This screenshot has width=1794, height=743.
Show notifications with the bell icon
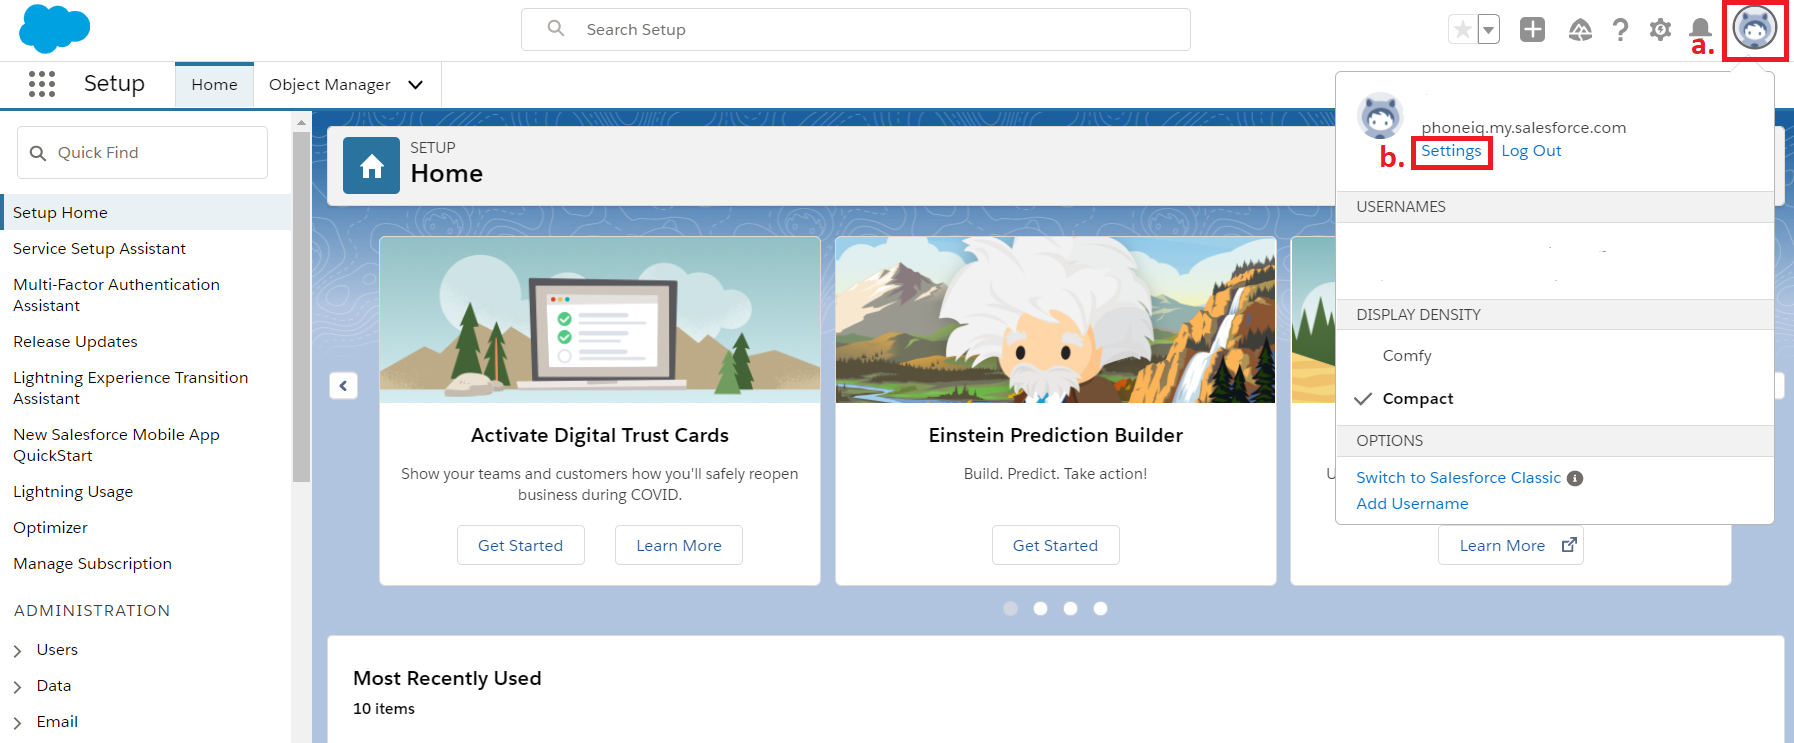click(x=1700, y=30)
